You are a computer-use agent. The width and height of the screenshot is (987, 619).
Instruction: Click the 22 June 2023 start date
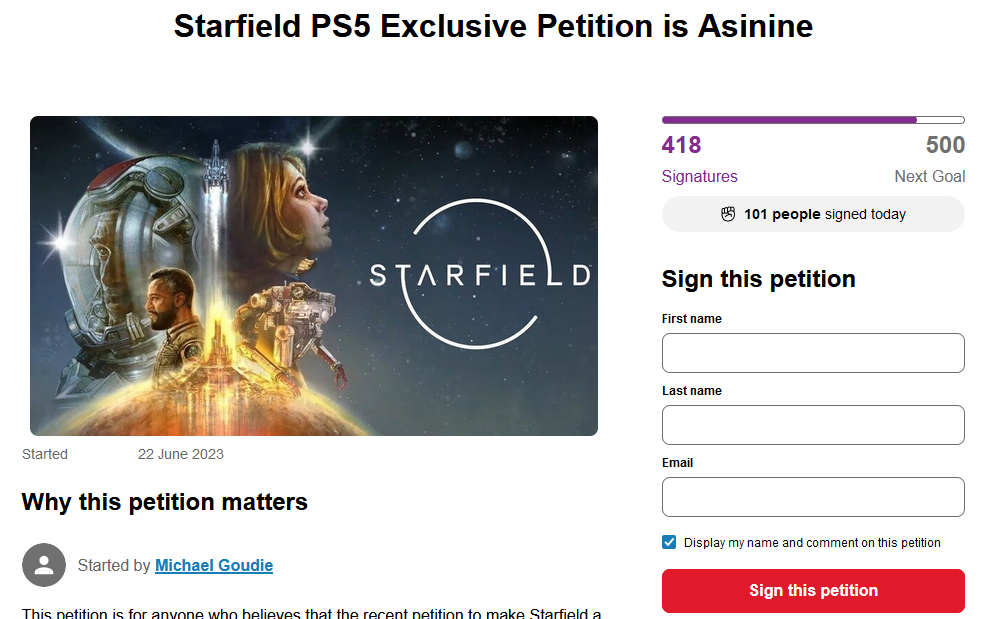pos(181,454)
